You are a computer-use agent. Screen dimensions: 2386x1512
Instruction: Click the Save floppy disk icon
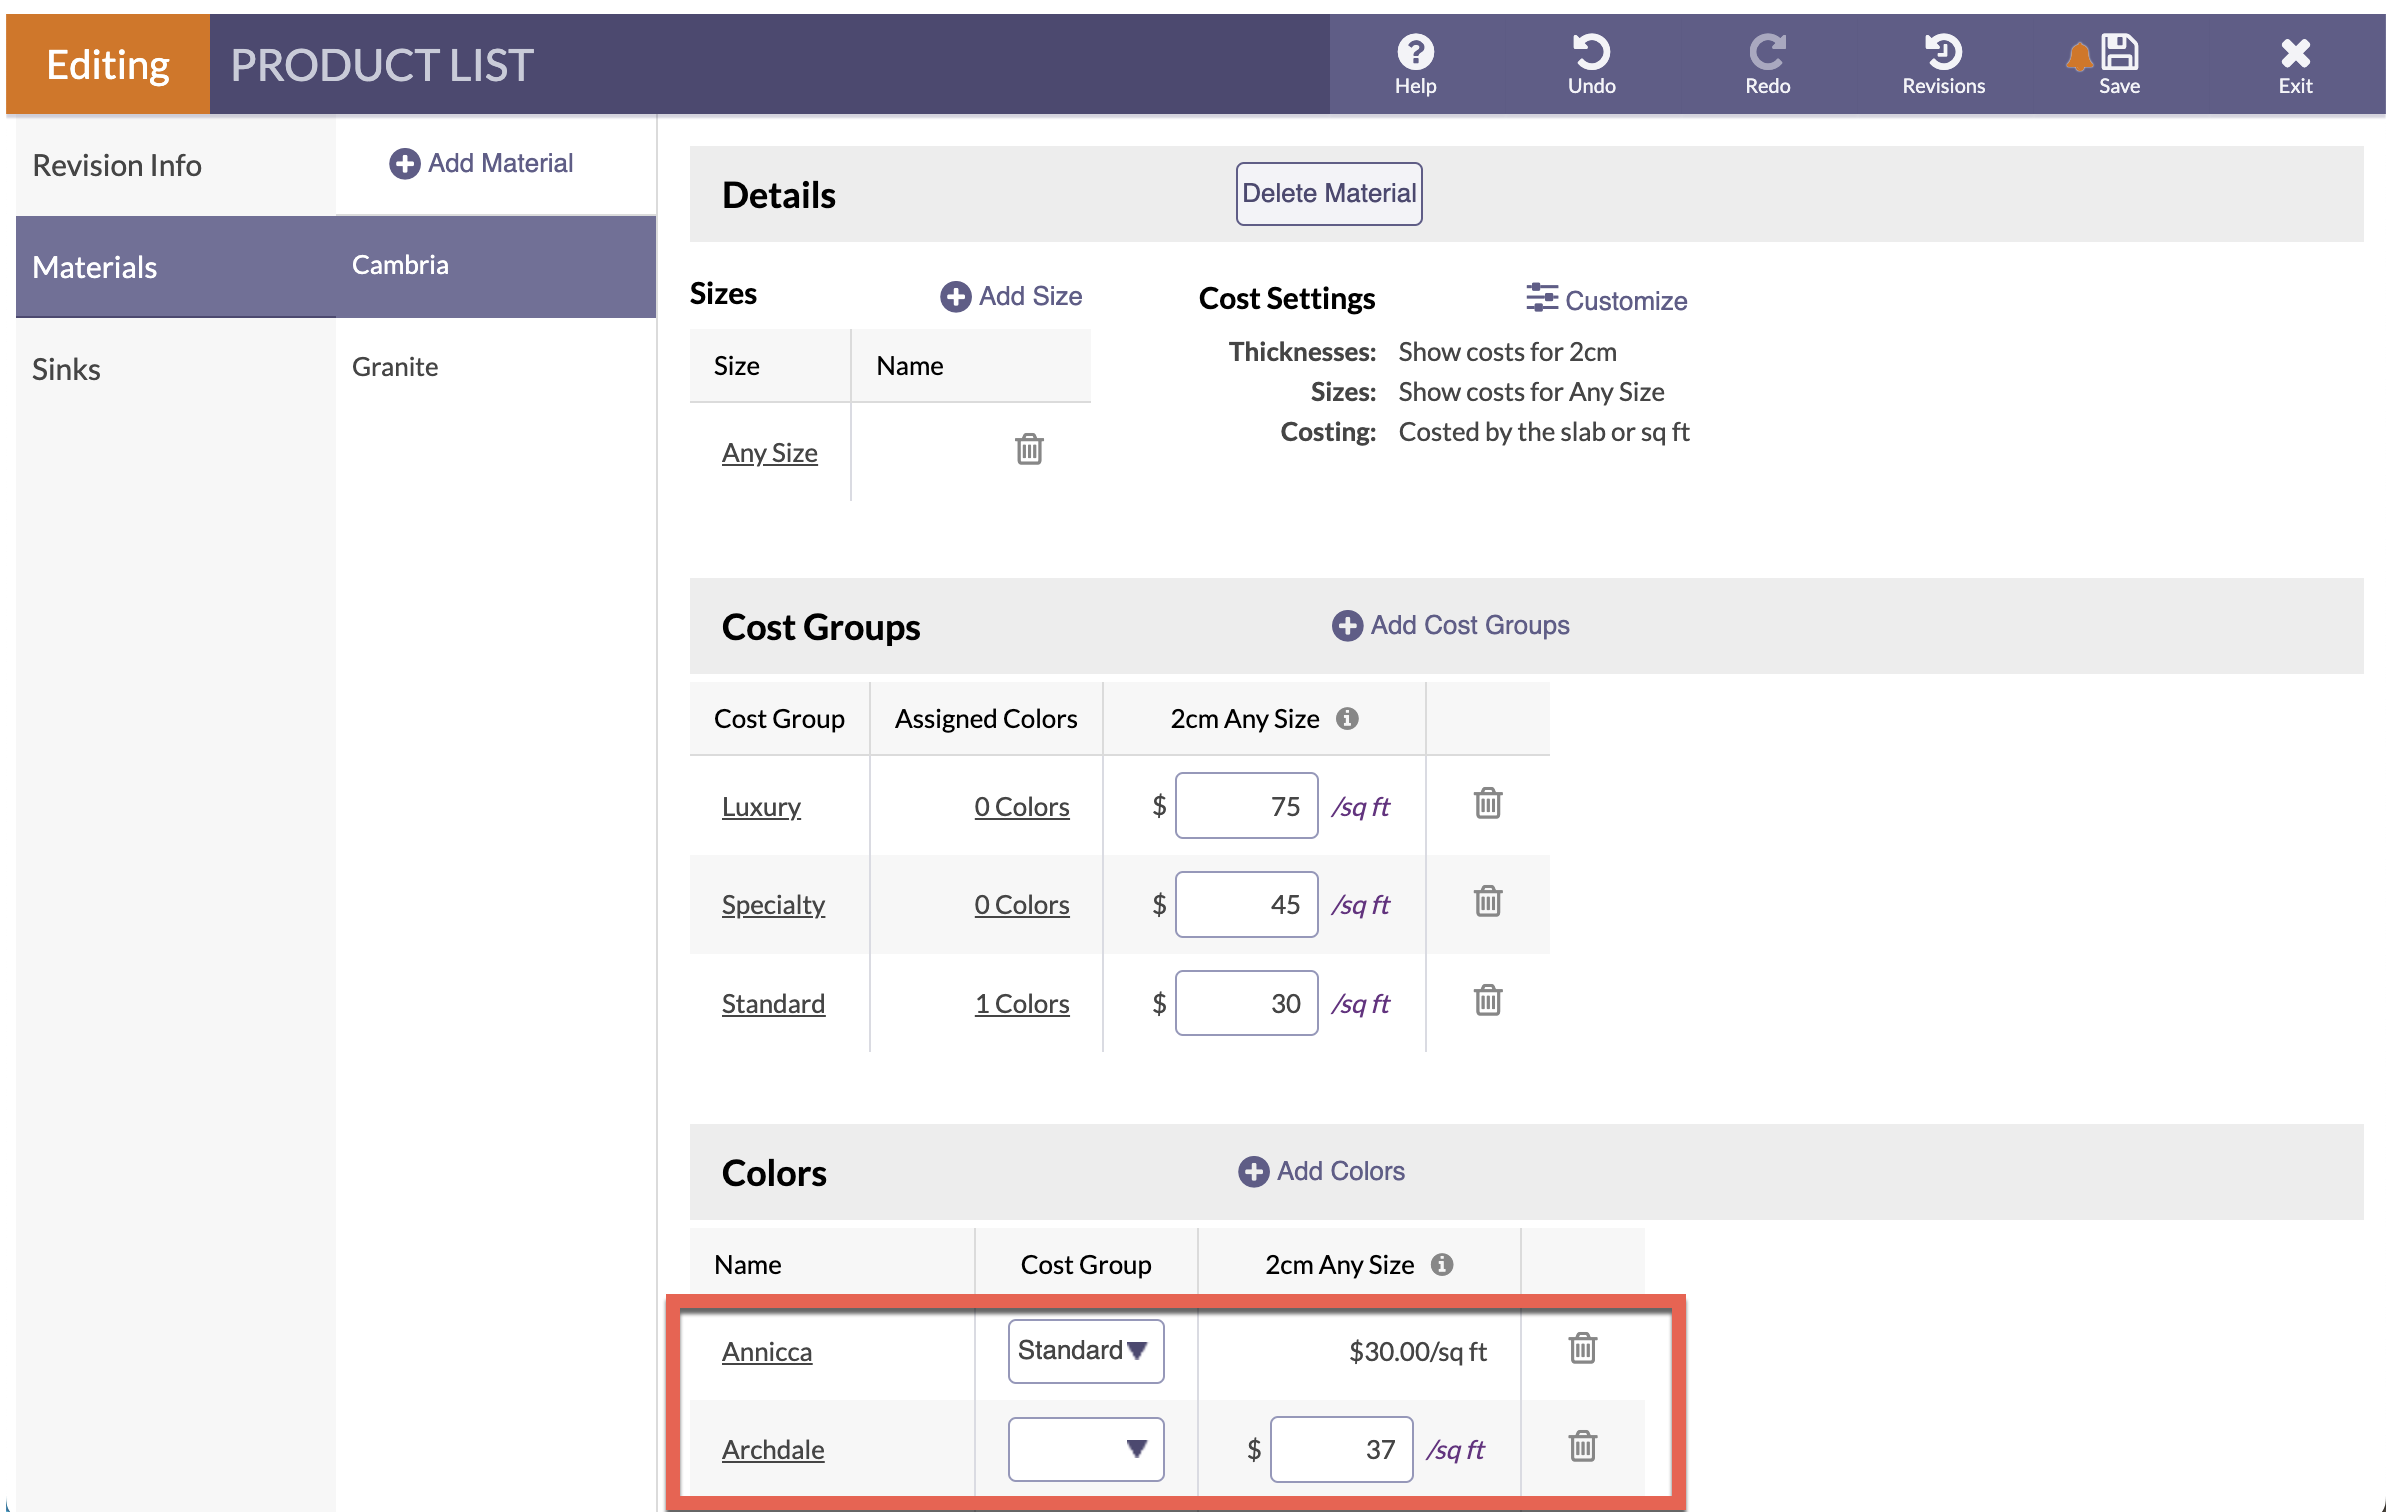(x=2119, y=52)
